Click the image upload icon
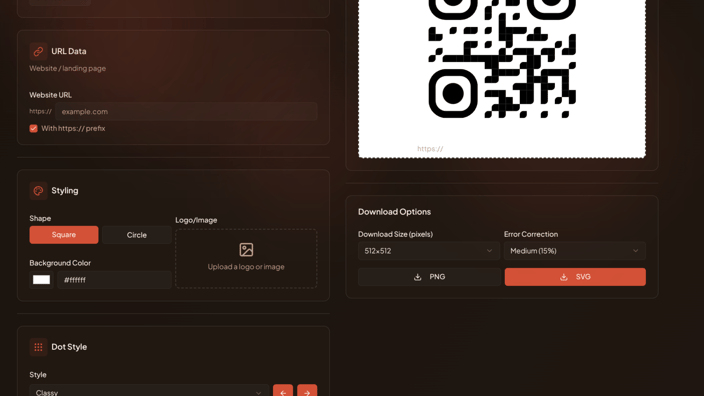The width and height of the screenshot is (704, 396). pyautogui.click(x=246, y=250)
